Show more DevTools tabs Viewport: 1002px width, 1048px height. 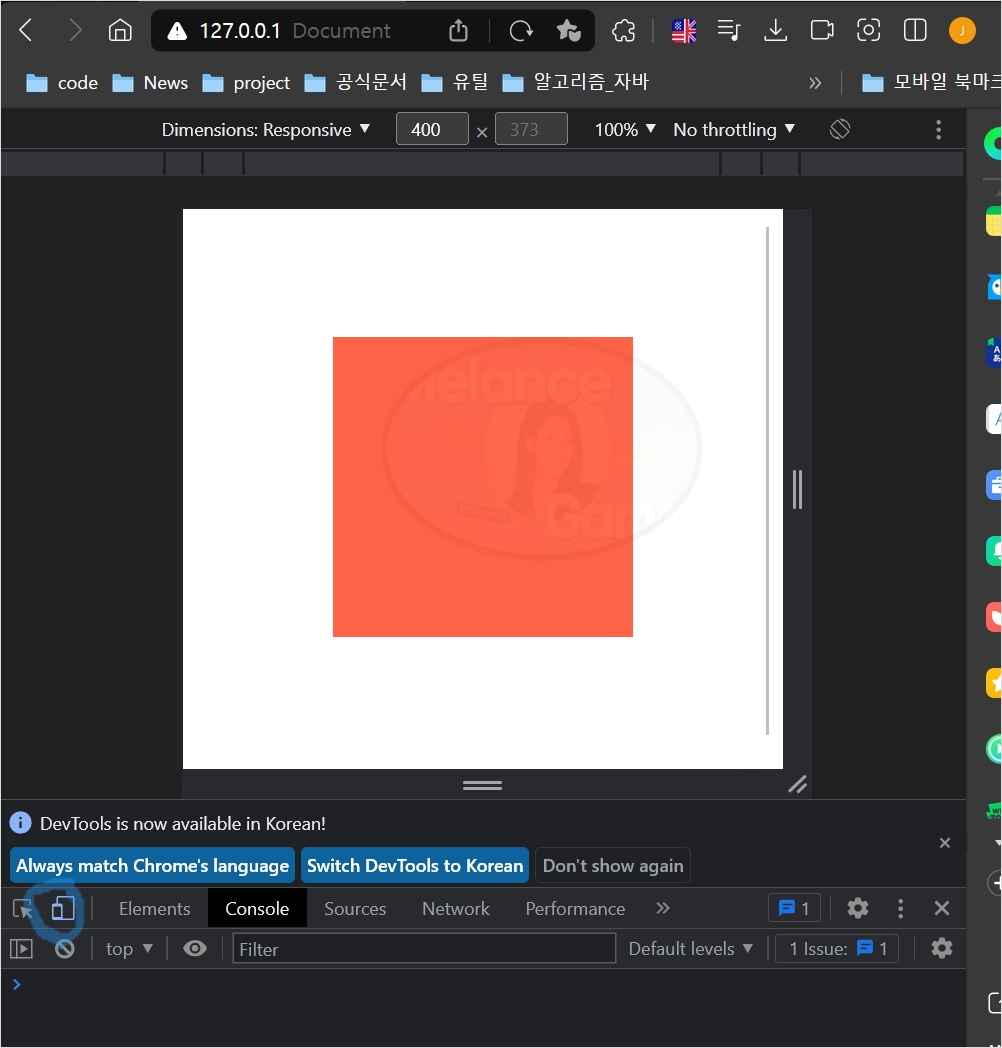pyautogui.click(x=662, y=908)
